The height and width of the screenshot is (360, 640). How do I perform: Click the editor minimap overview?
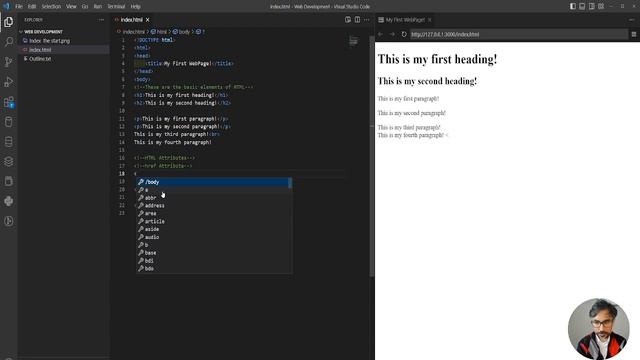[x=353, y=41]
